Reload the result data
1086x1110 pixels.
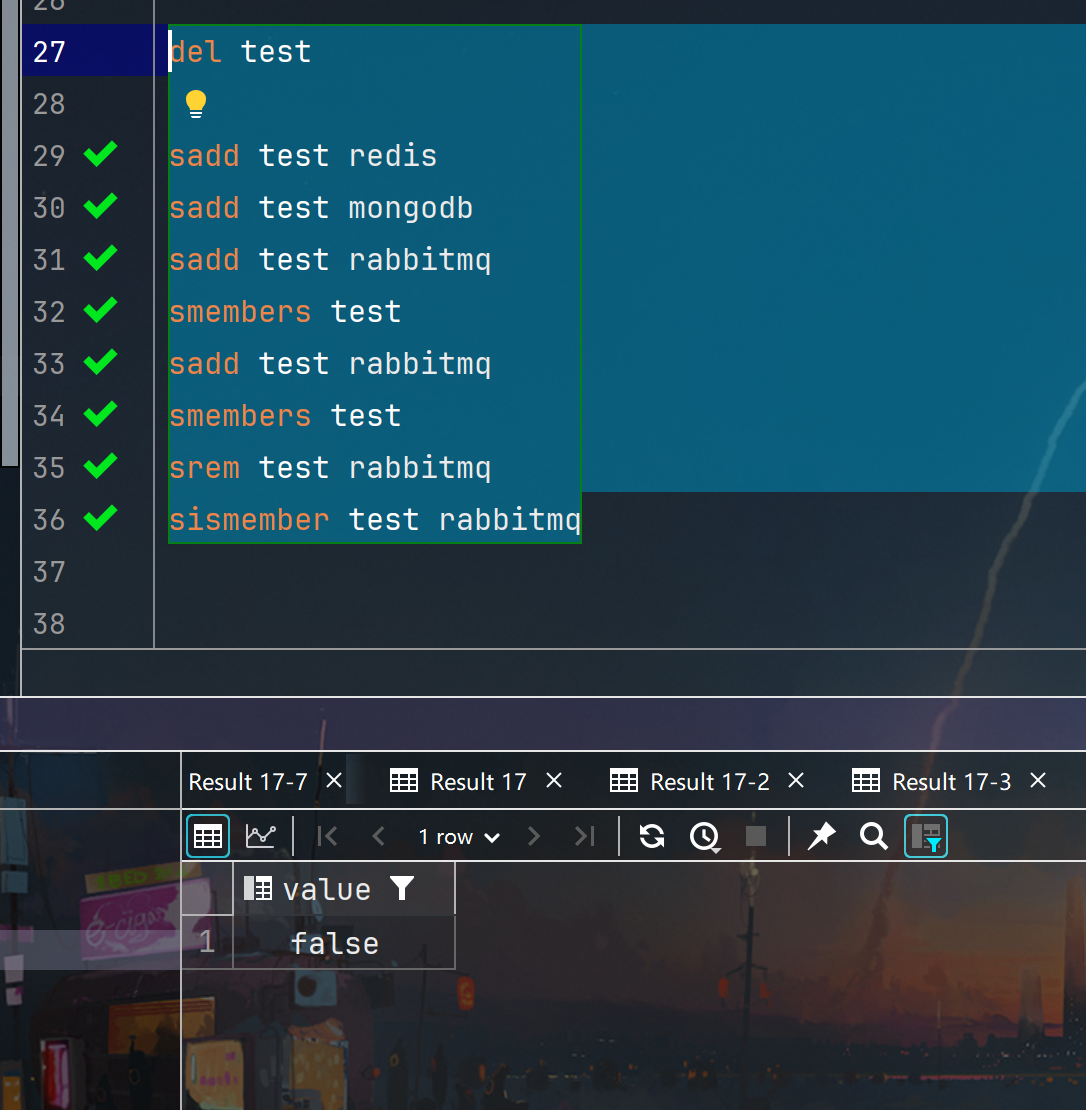(x=652, y=836)
